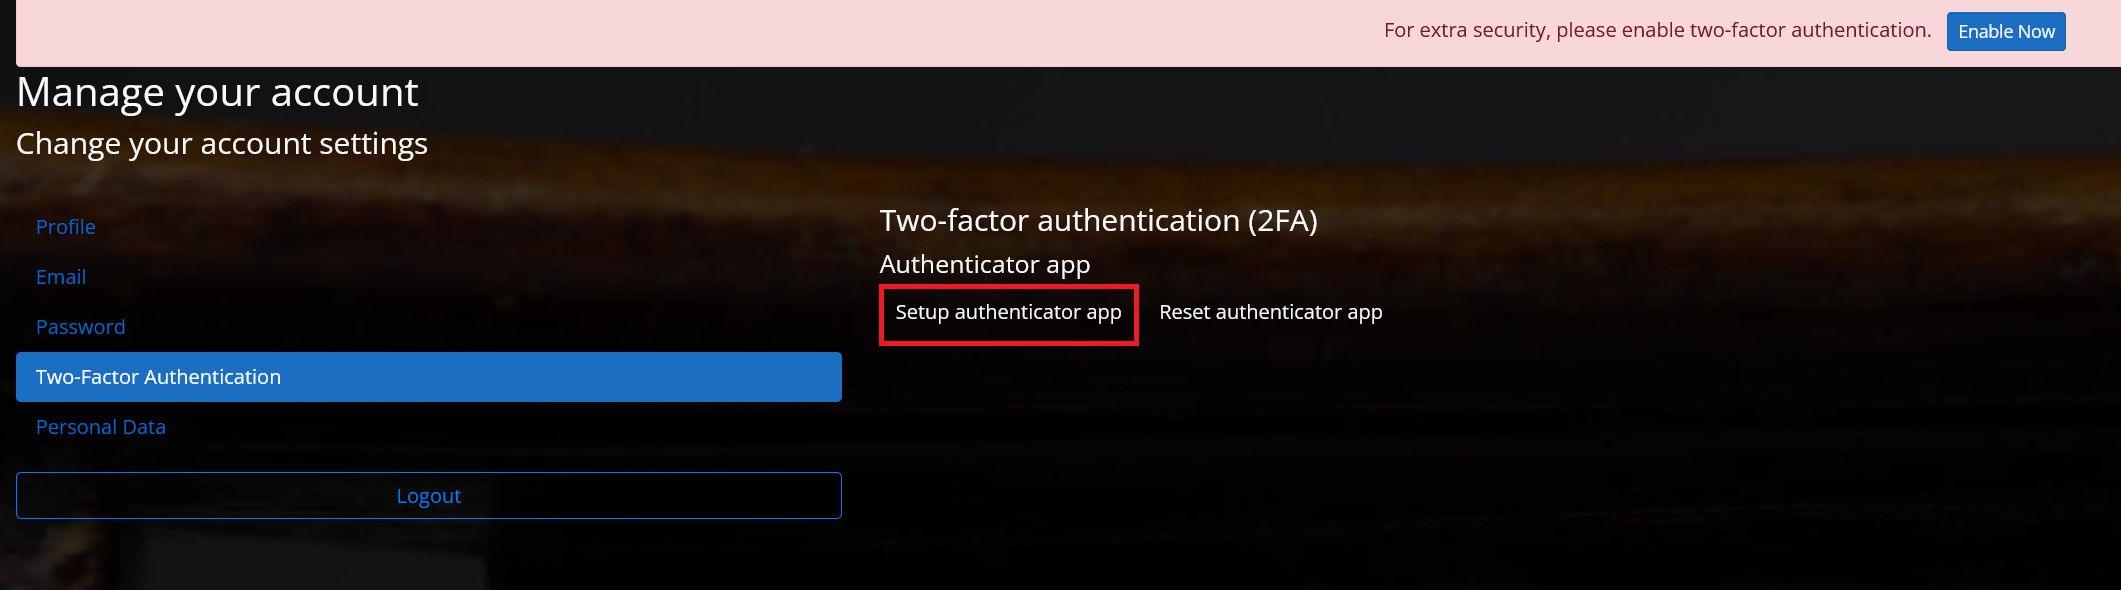Open the Profile settings page
The image size is (2121, 590).
pos(66,227)
